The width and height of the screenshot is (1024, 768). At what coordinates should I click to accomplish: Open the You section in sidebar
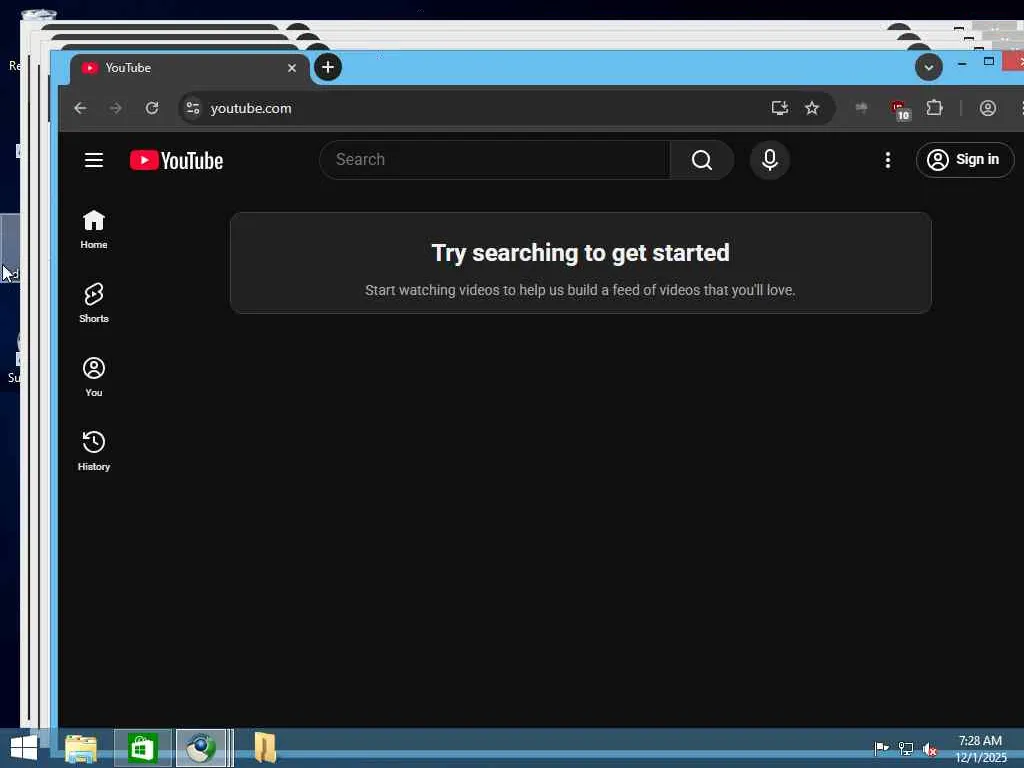pyautogui.click(x=93, y=377)
